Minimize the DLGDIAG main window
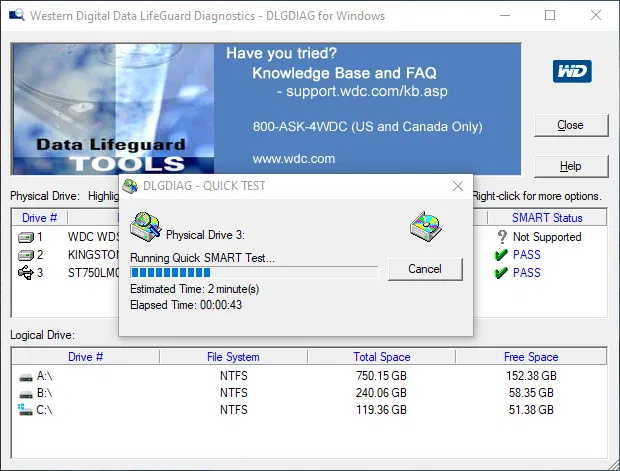 [505, 15]
